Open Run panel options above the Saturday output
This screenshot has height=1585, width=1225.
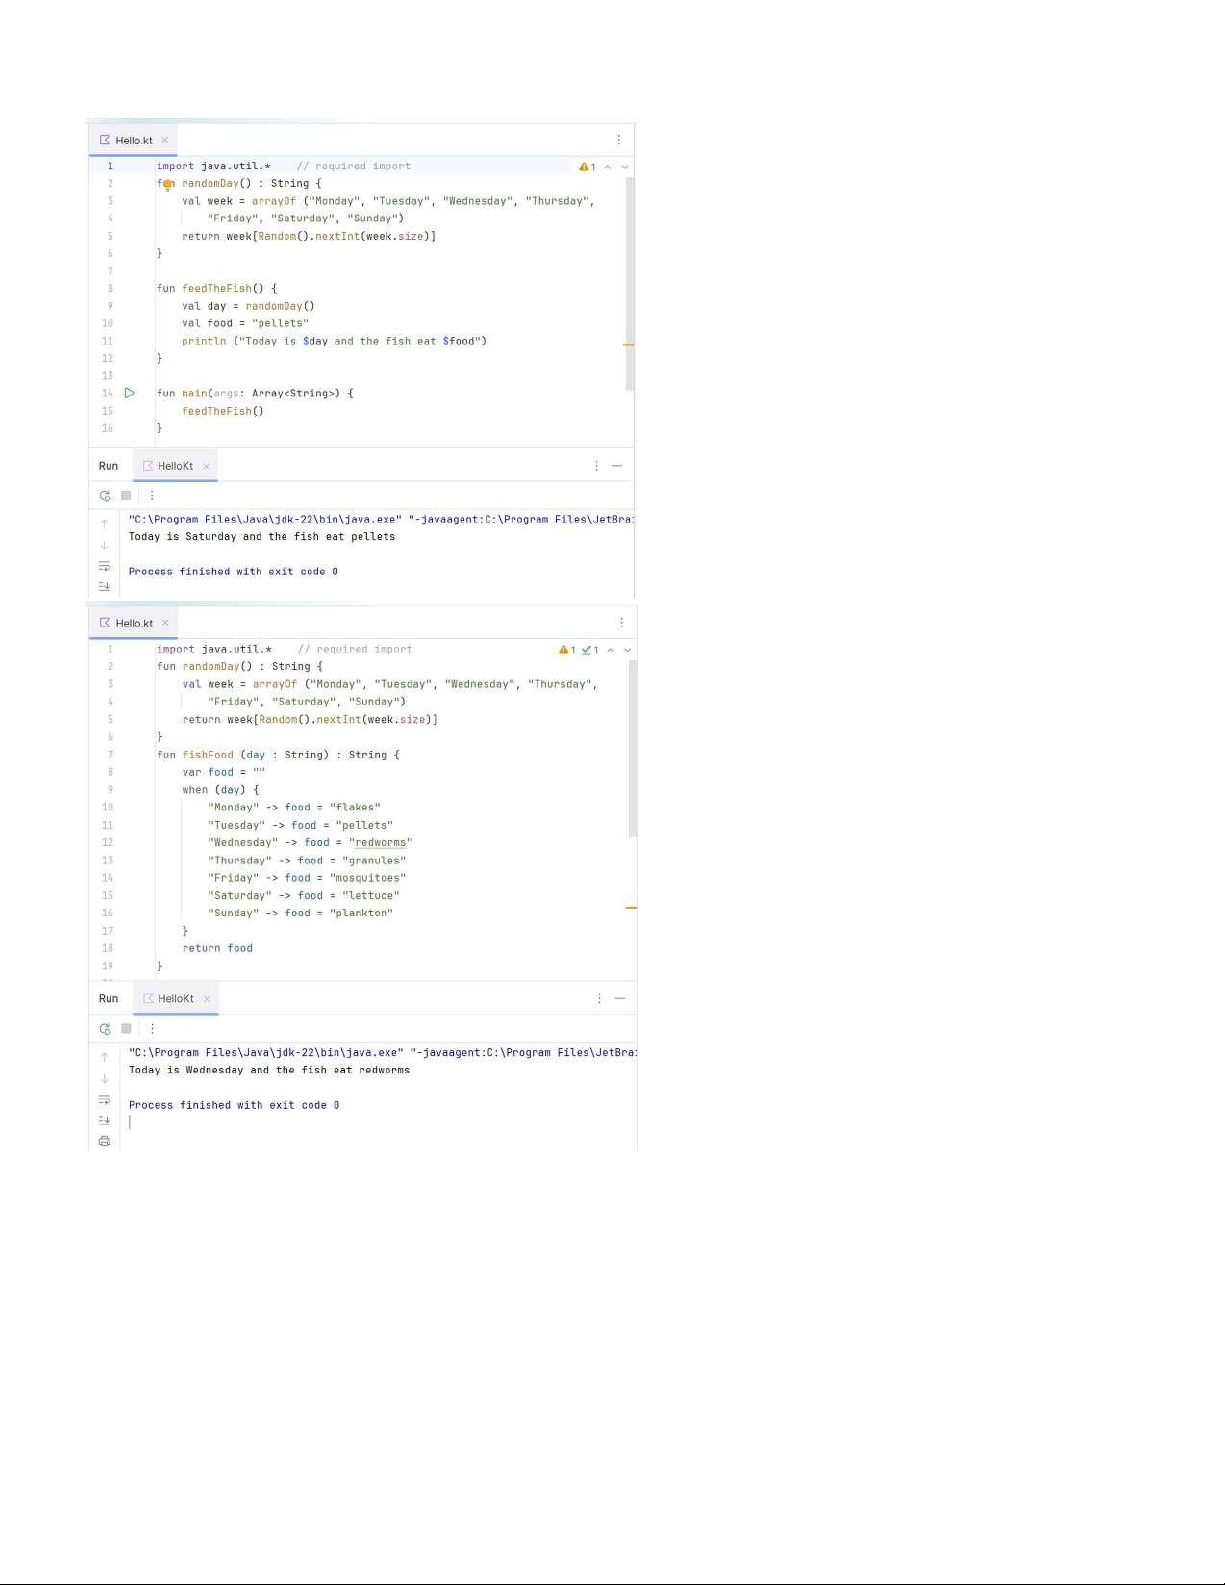[x=597, y=466]
